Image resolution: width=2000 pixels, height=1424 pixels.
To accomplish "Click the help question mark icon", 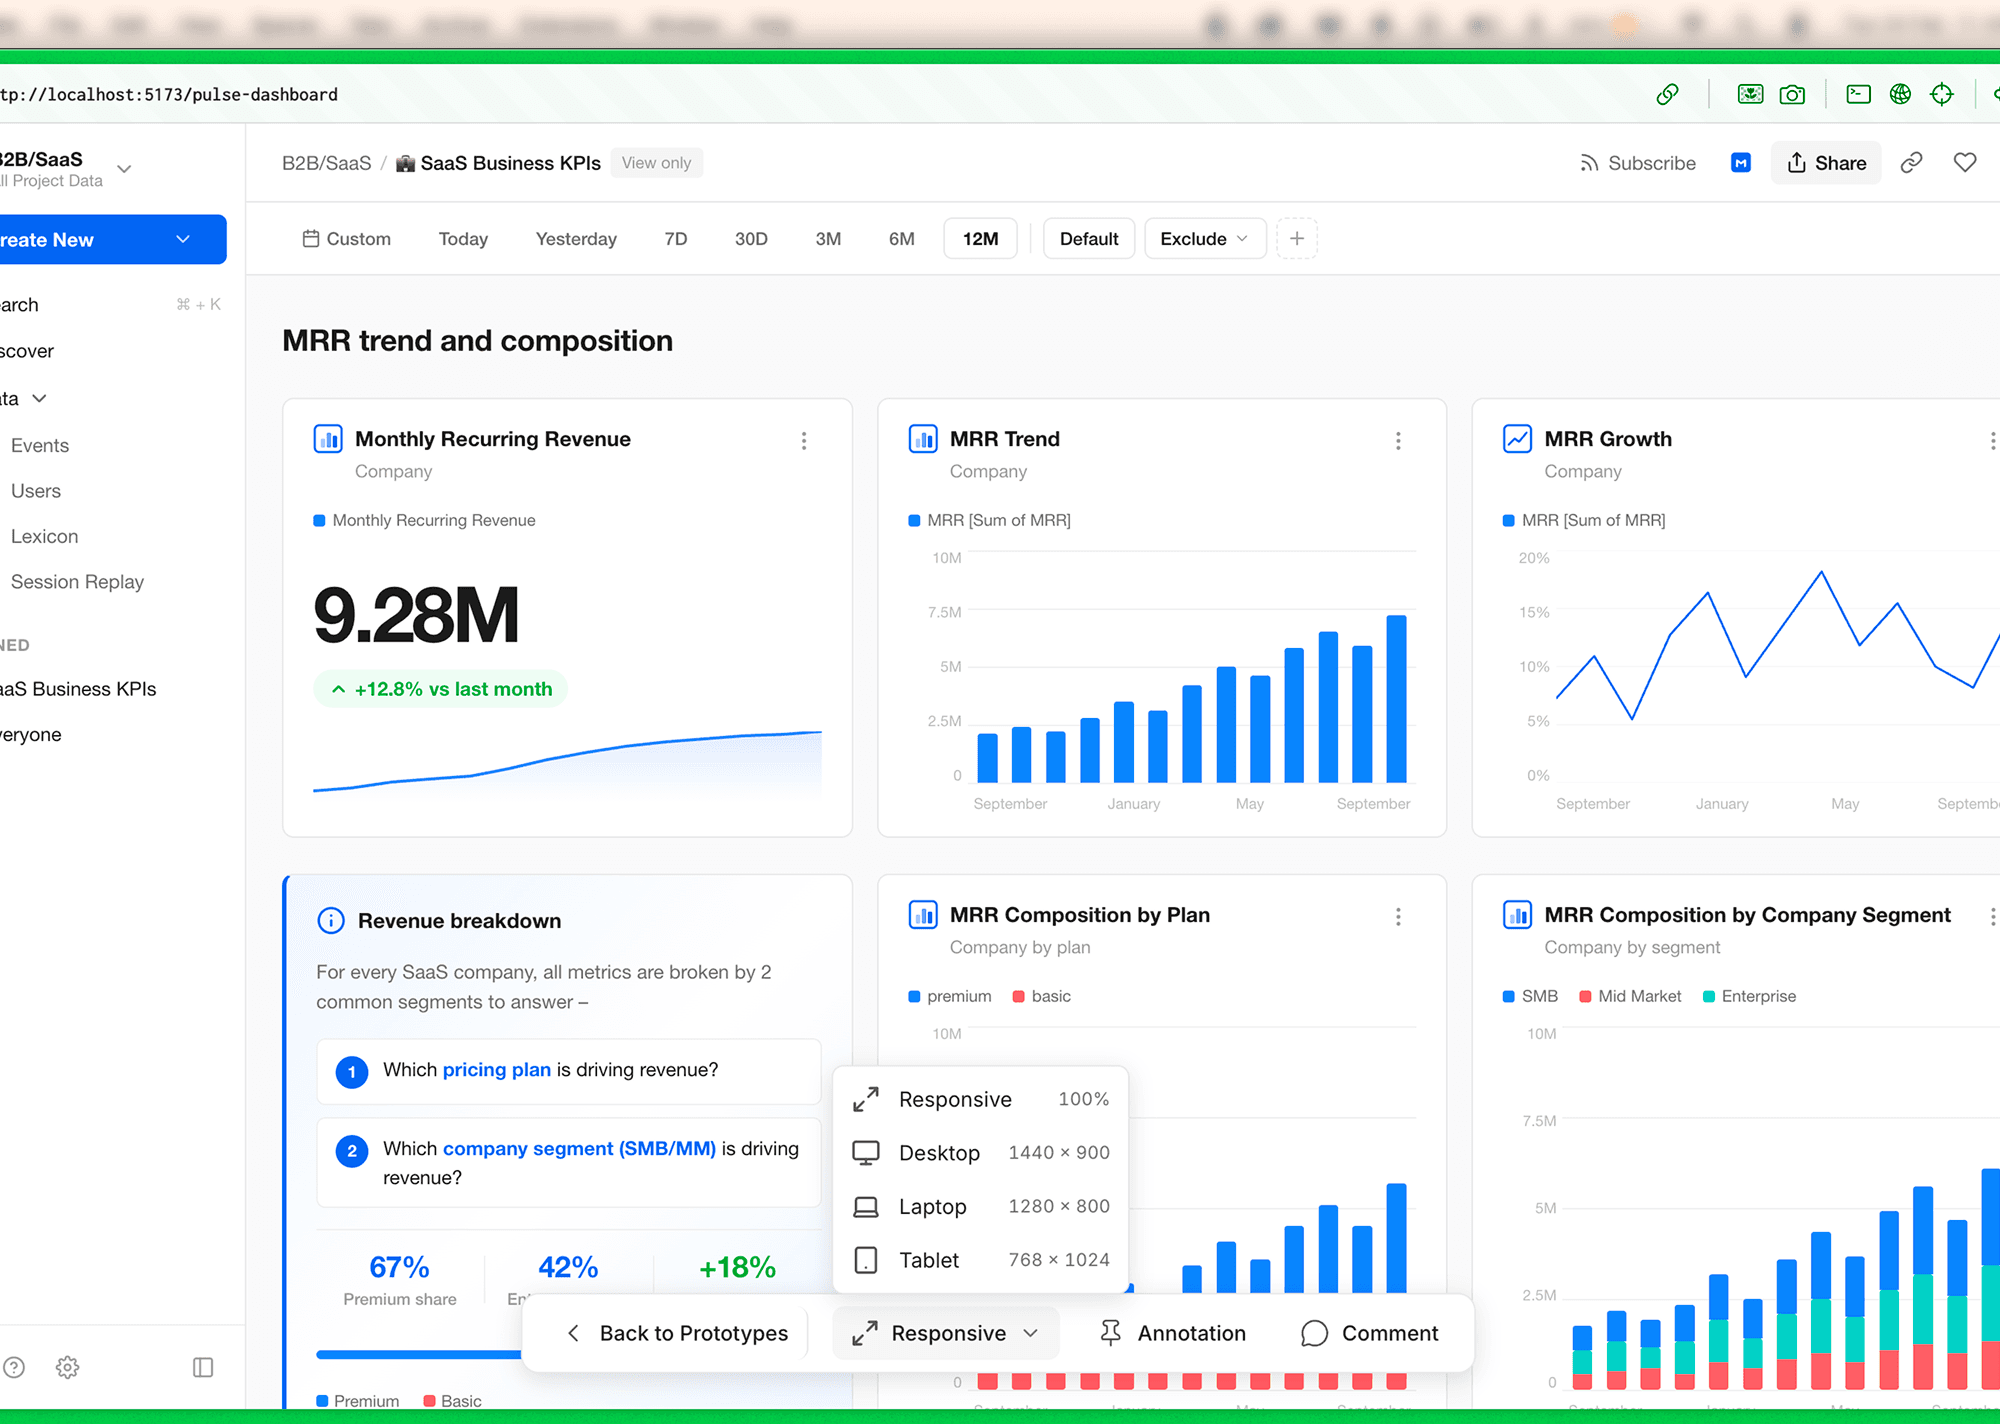I will click(x=14, y=1367).
